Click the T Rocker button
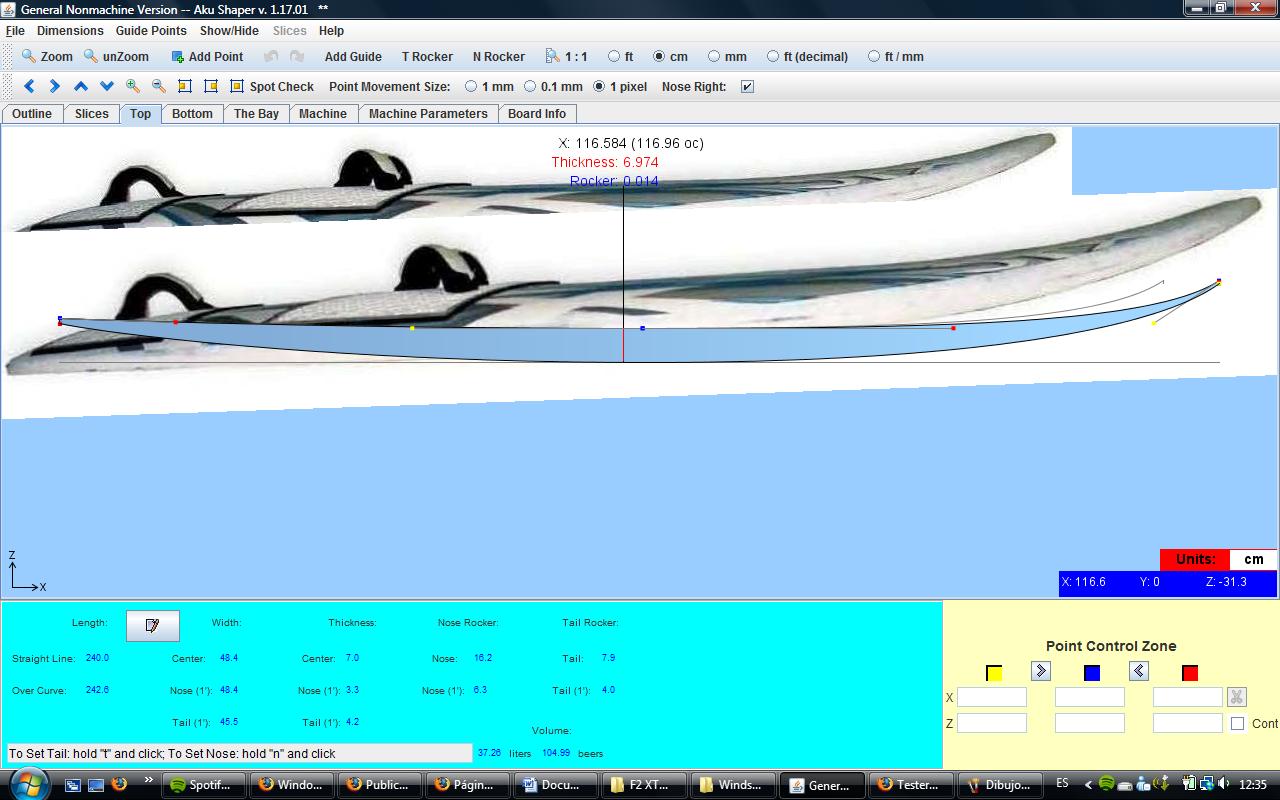1280x800 pixels. pos(427,57)
